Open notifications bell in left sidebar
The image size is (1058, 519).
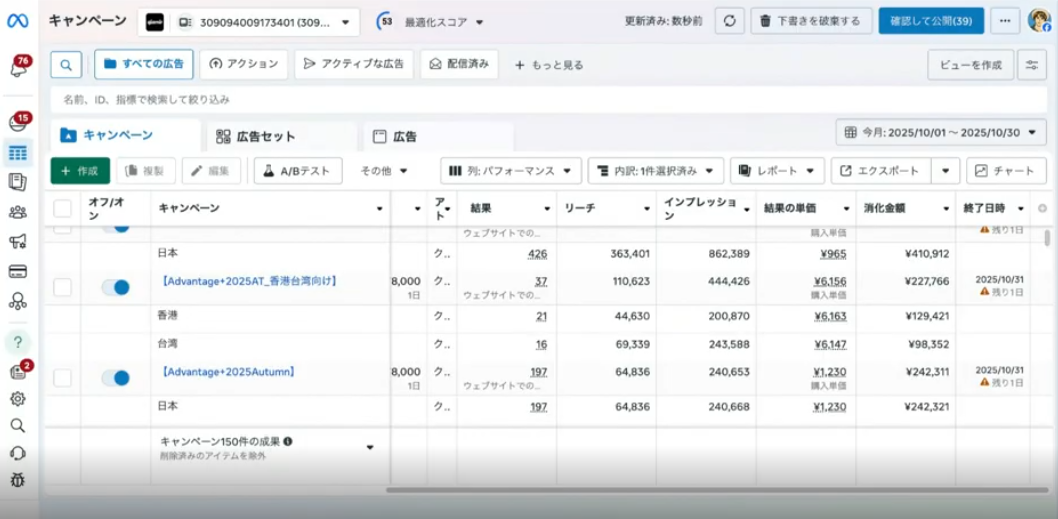(x=17, y=68)
